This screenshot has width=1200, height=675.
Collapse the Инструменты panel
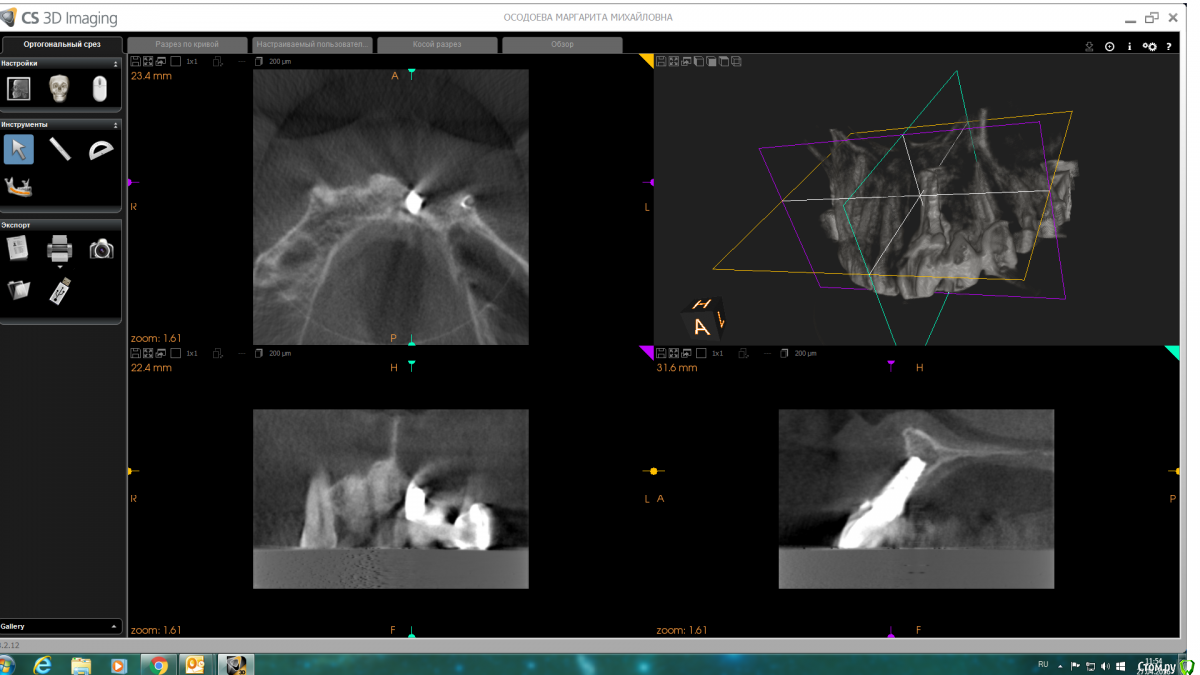click(x=116, y=125)
